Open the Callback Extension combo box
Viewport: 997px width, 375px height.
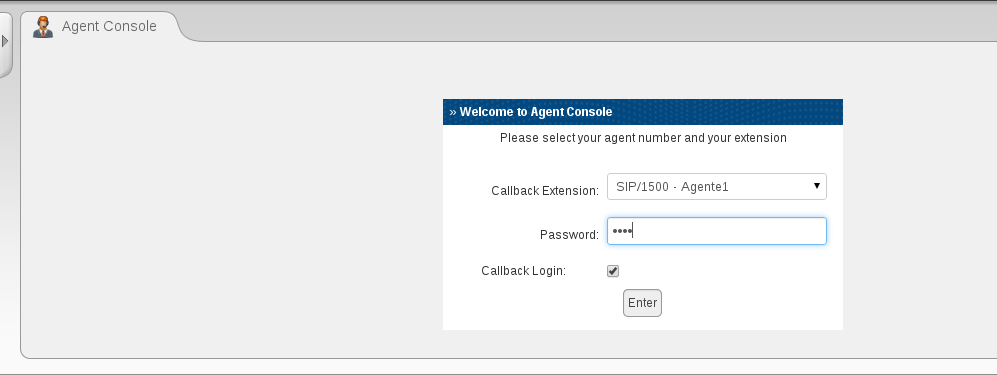pos(717,186)
